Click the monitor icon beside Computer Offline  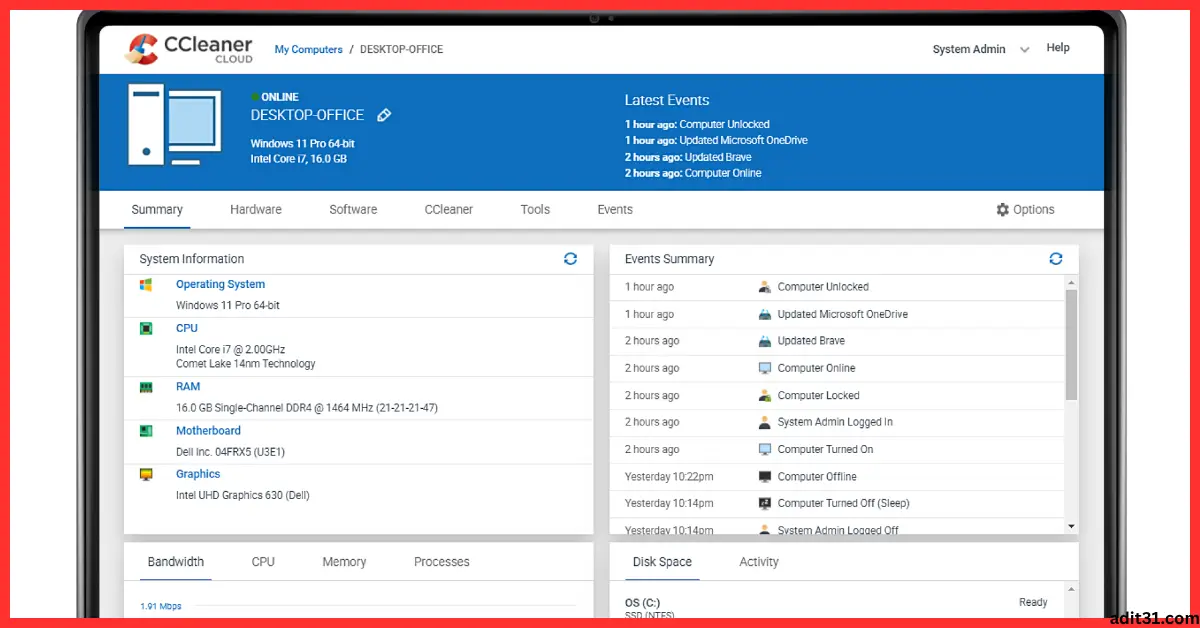tap(765, 477)
